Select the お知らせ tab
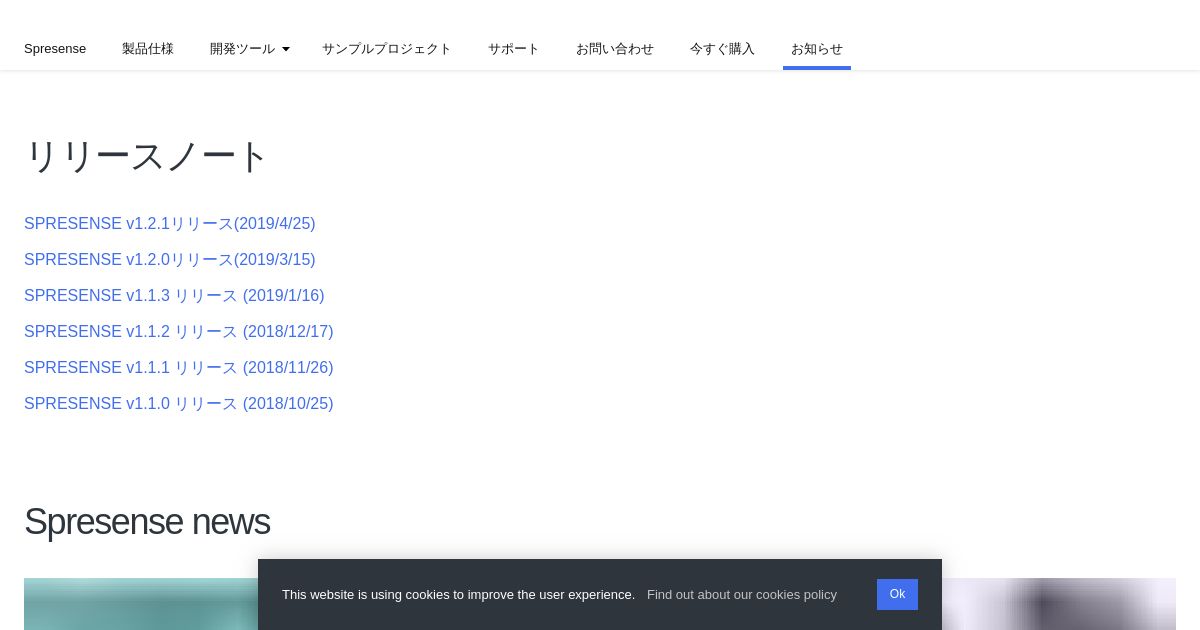 817,49
